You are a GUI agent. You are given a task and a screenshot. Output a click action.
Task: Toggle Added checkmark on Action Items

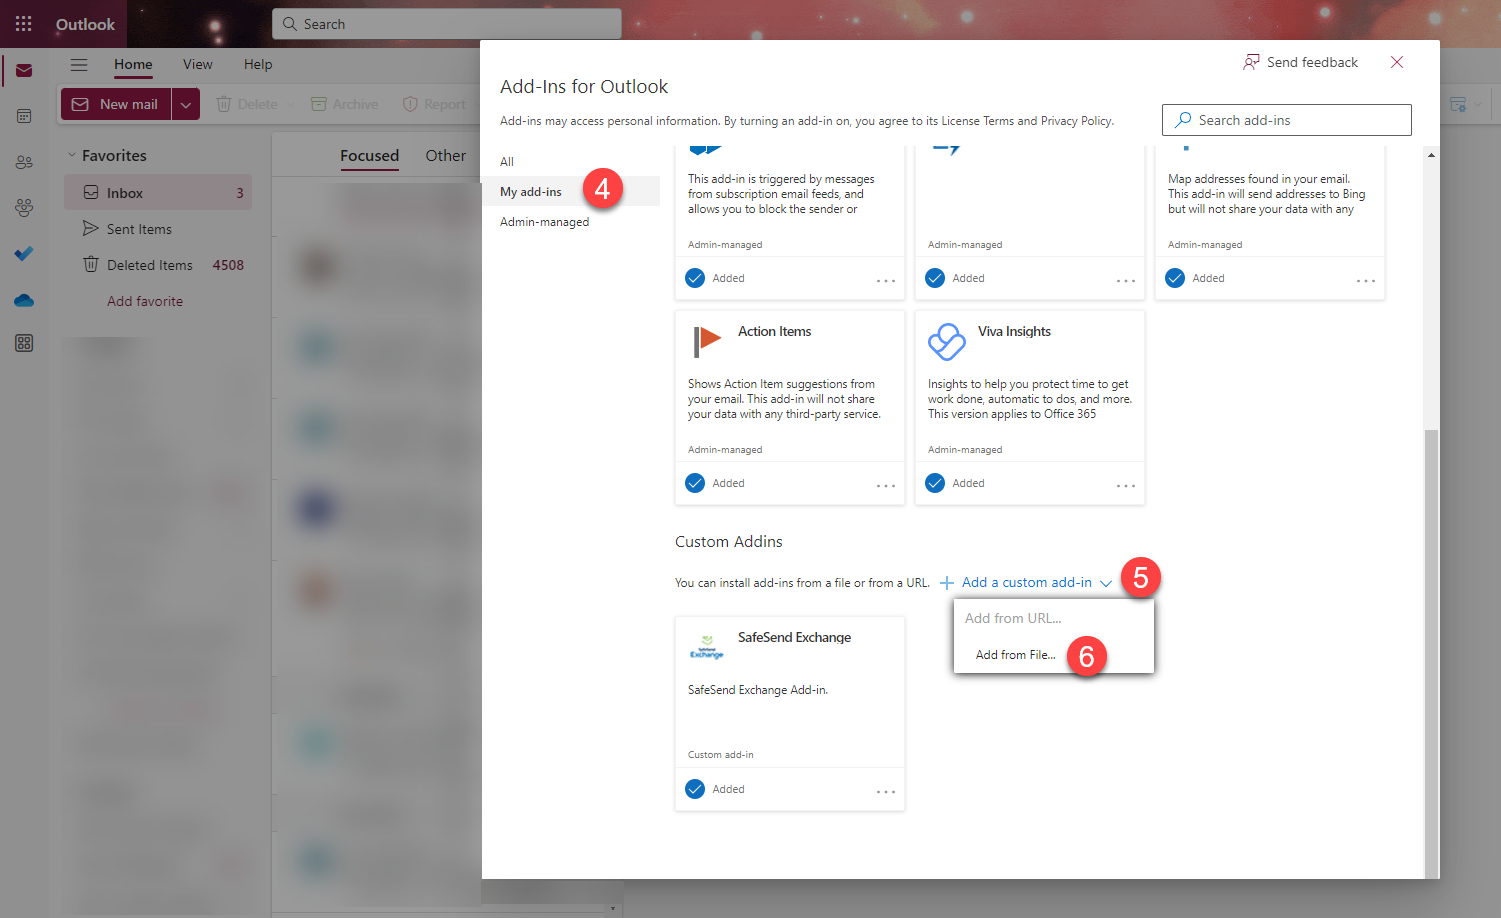point(695,483)
